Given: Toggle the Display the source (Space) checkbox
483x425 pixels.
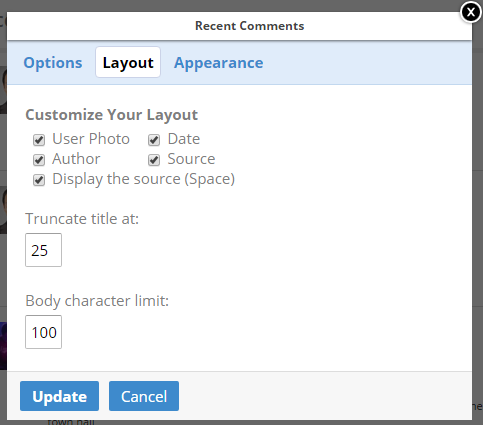Looking at the screenshot, I should 39,180.
